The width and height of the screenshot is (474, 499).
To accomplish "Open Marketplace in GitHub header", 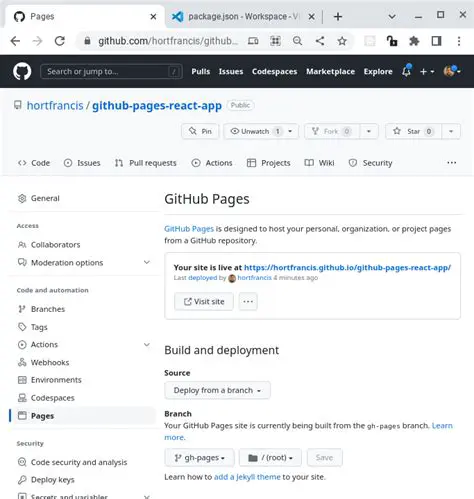I will click(330, 71).
